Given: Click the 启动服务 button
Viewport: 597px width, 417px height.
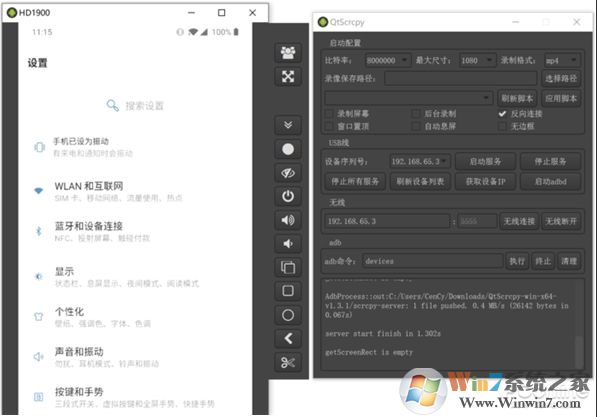Looking at the screenshot, I should tap(485, 161).
